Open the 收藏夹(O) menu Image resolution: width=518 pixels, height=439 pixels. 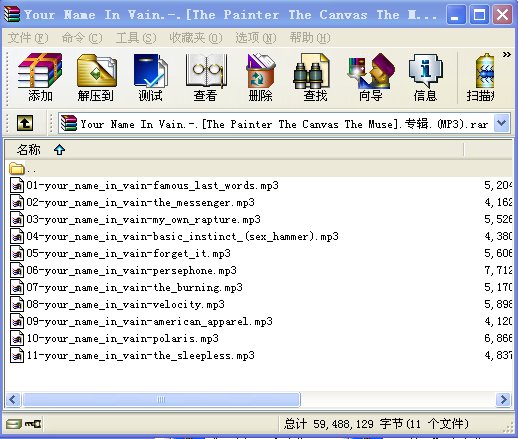click(x=196, y=38)
